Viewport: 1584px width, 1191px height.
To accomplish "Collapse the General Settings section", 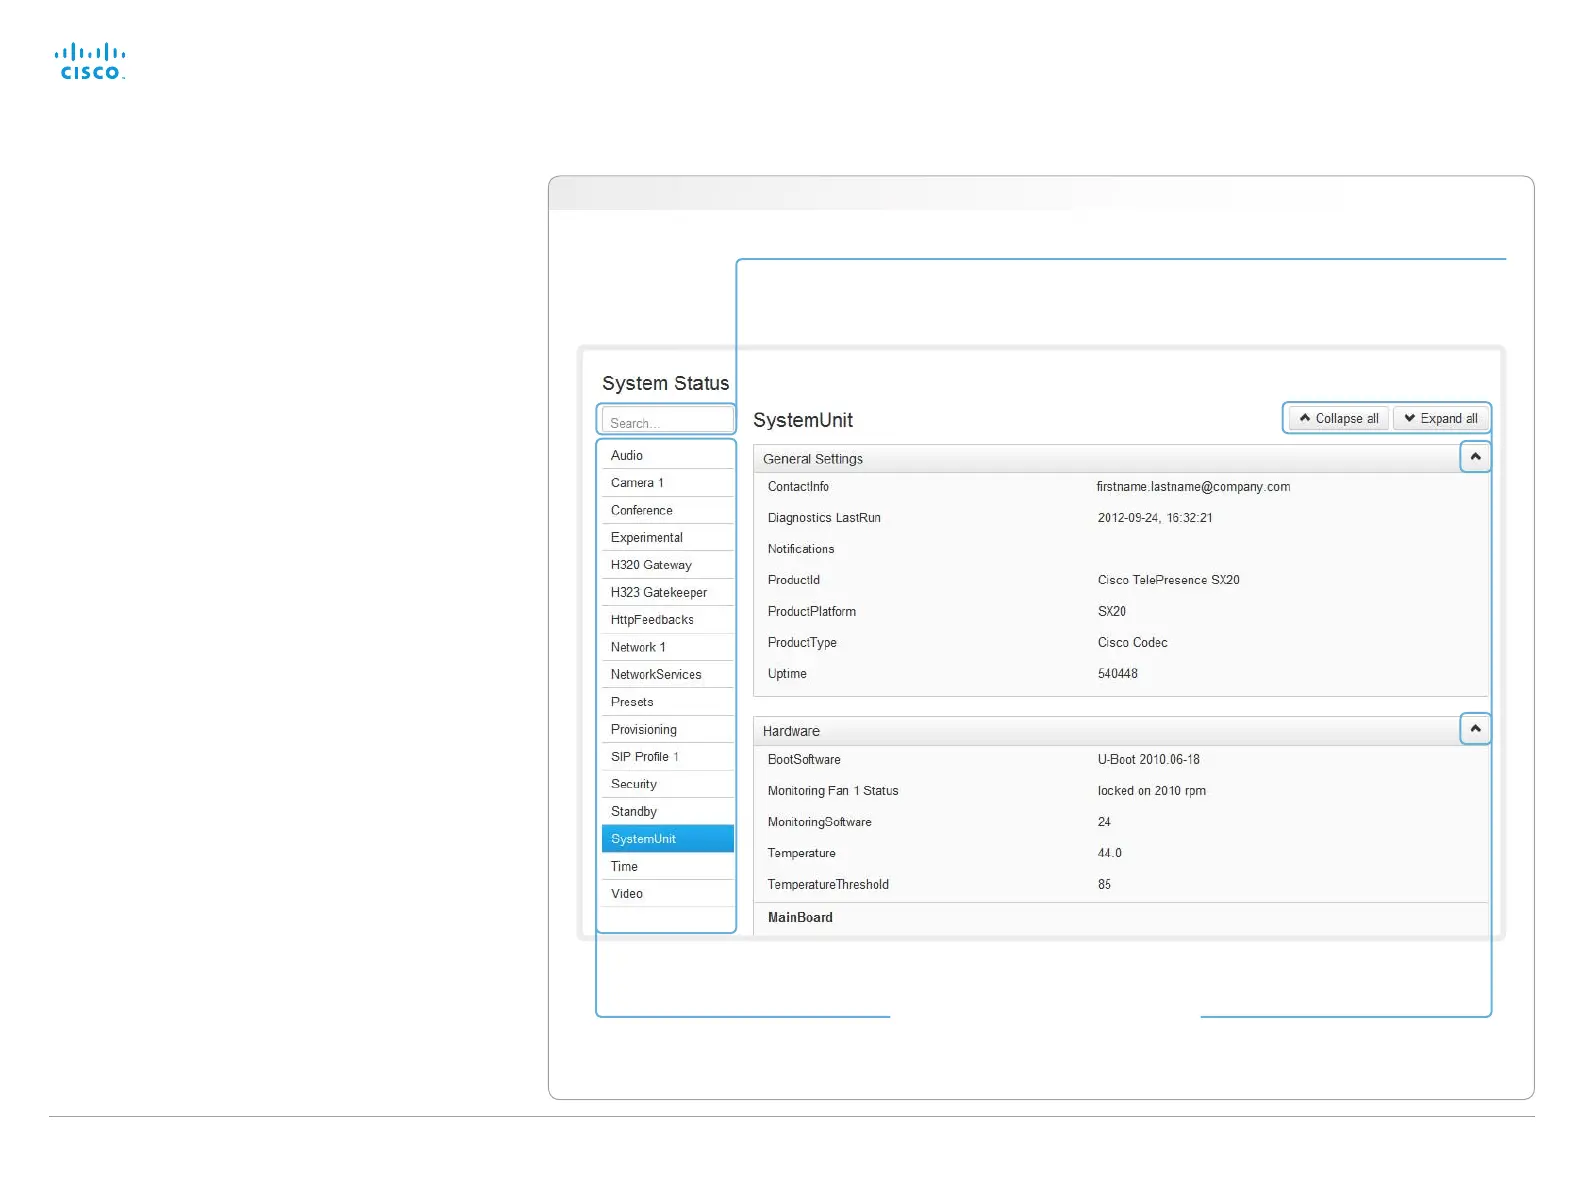I will [1475, 457].
